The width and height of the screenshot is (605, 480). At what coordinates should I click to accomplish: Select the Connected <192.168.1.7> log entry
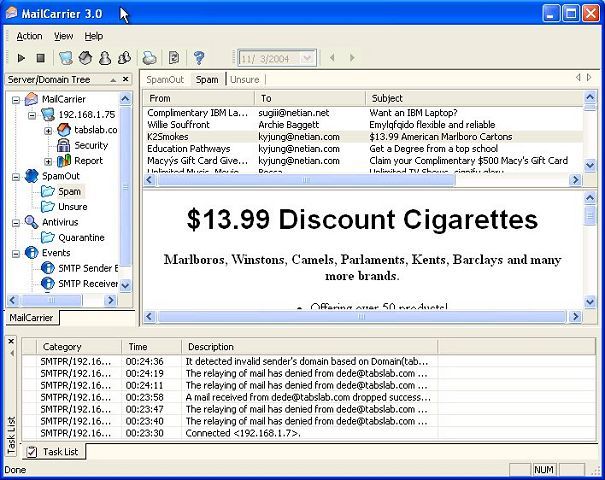309,433
